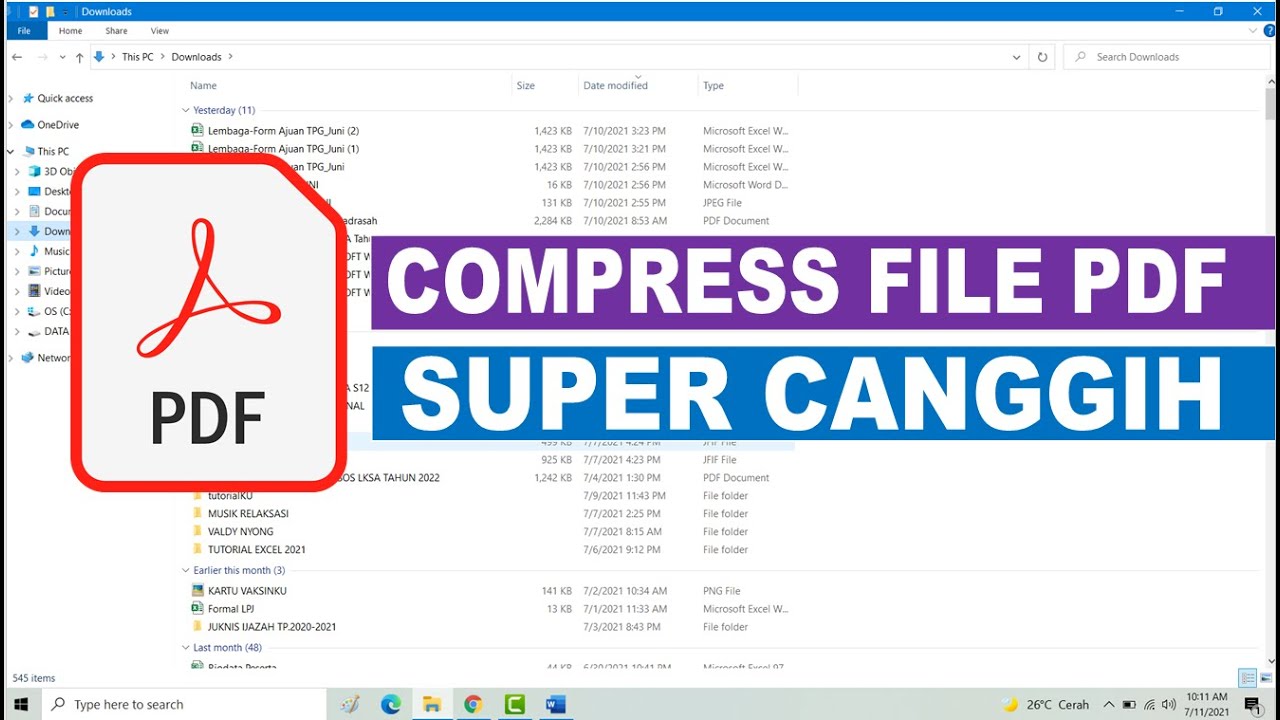Click the KARTU VAKSINKU PNG file icon
This screenshot has width=1280, height=720.
coord(197,591)
